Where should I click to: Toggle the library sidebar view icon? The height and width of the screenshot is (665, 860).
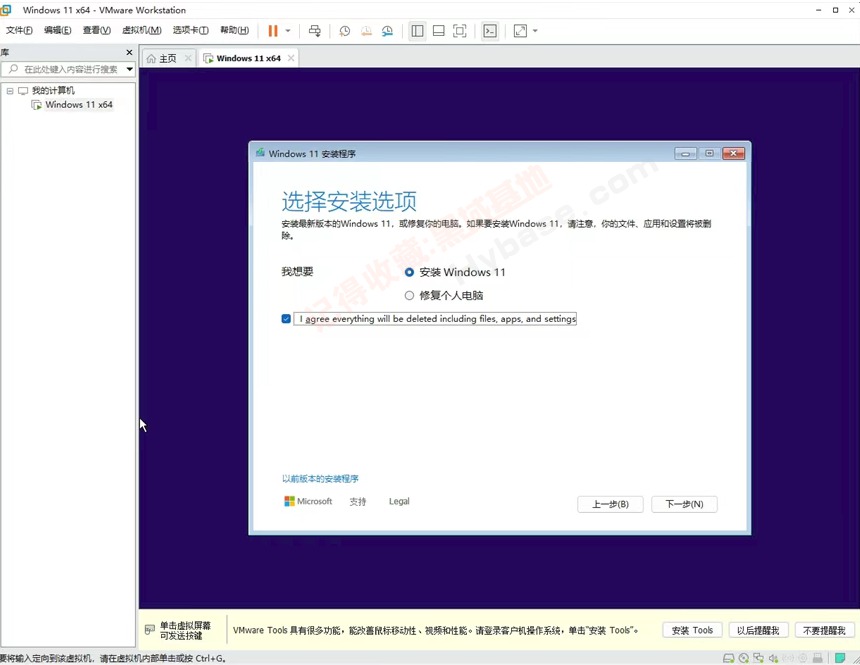(417, 31)
